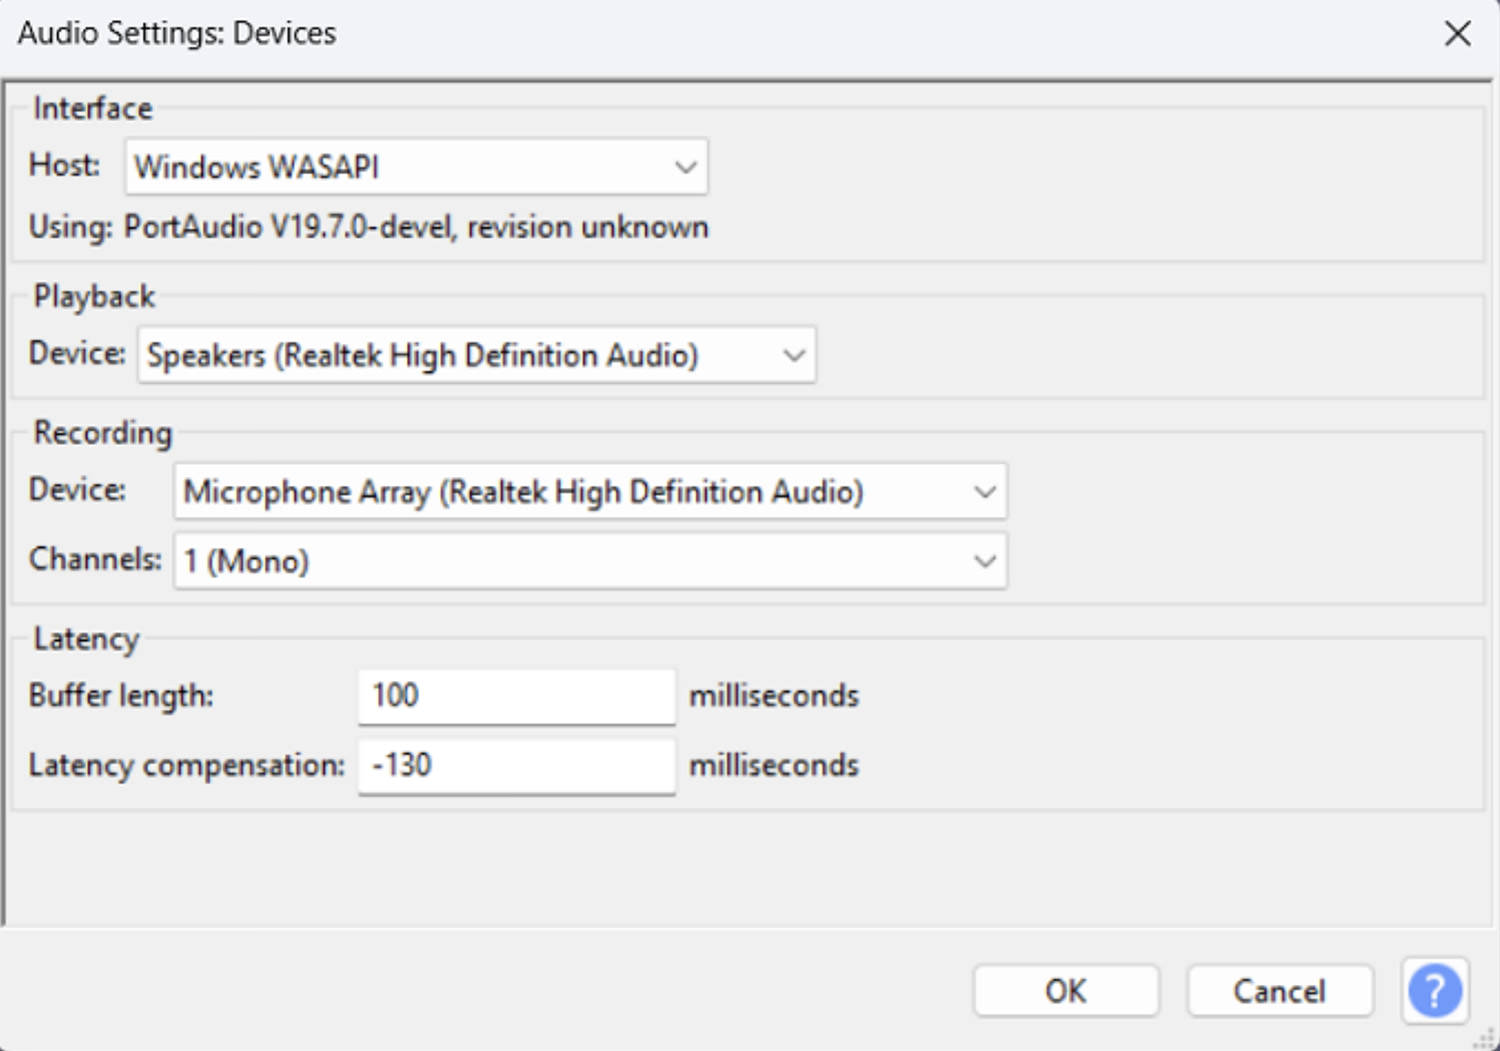Focus the Latency compensation field containing -130
The width and height of the screenshot is (1500, 1051).
(x=516, y=766)
